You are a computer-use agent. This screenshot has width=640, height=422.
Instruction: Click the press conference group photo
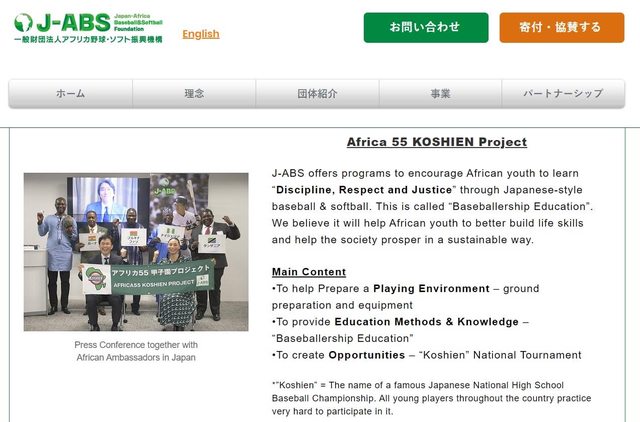(136, 252)
